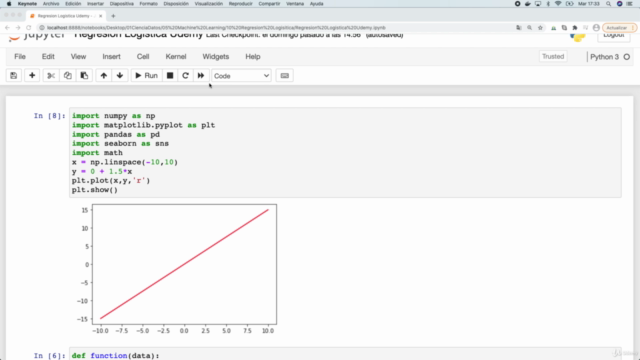Open the Diapositiva menu
Image resolution: width=640 pixels, height=360 pixels.
122,4
